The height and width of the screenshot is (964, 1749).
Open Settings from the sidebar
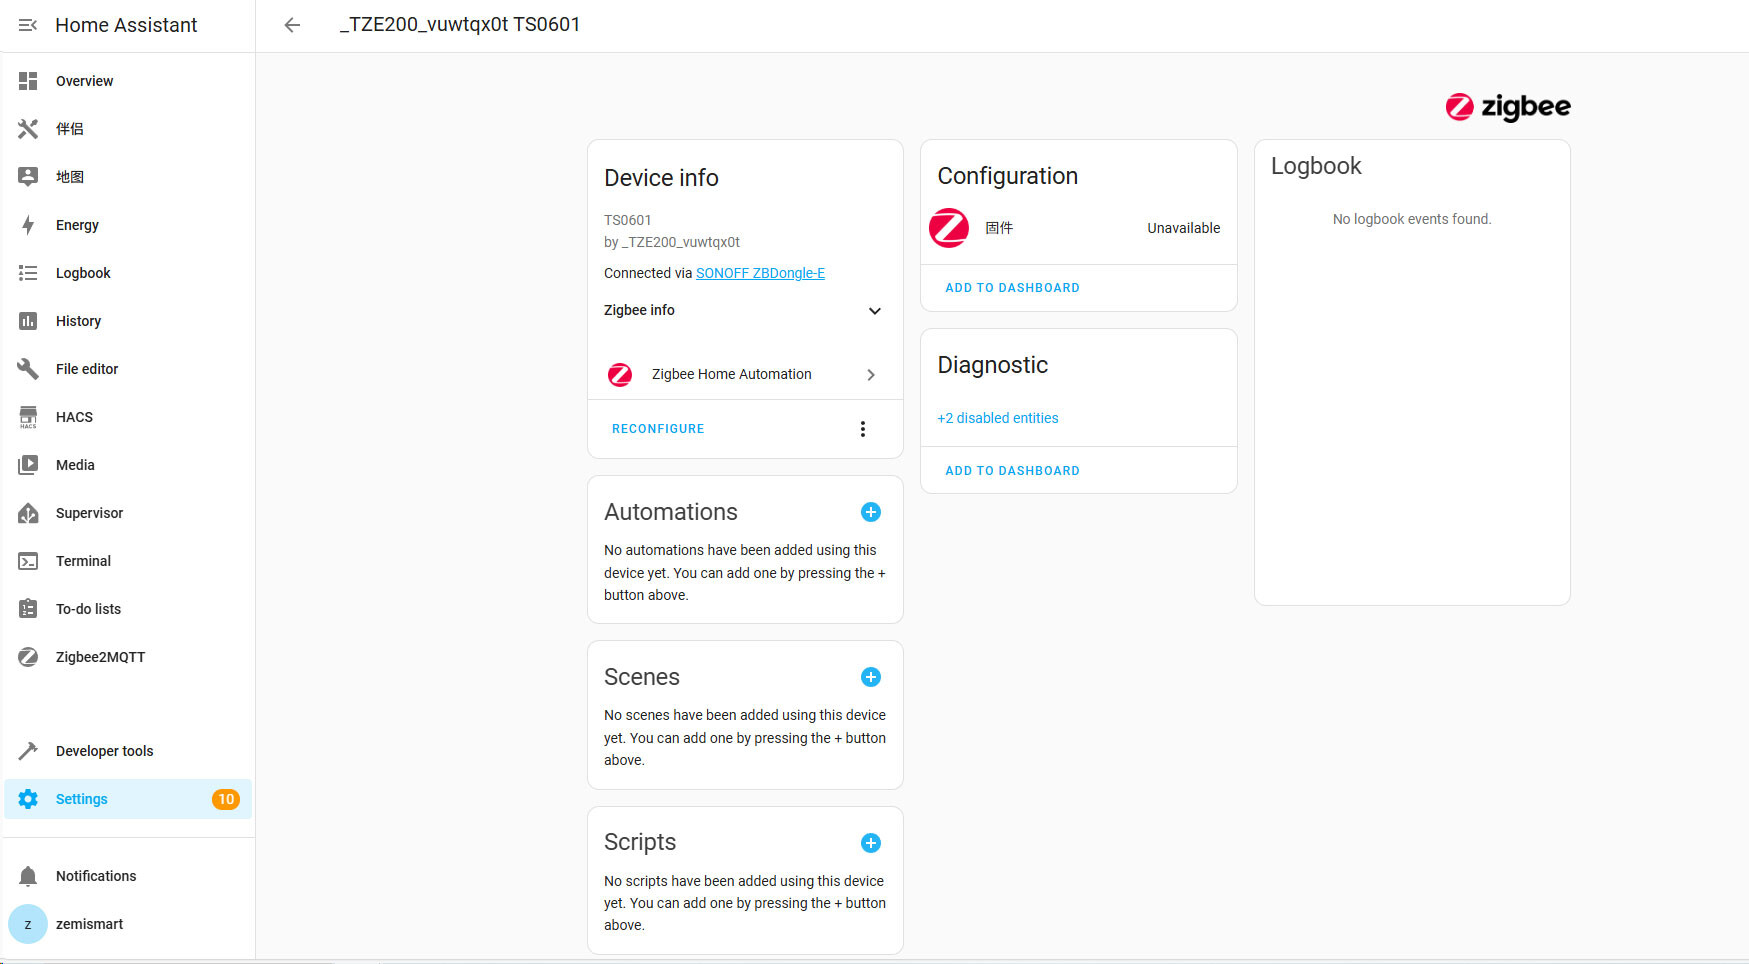pos(81,799)
